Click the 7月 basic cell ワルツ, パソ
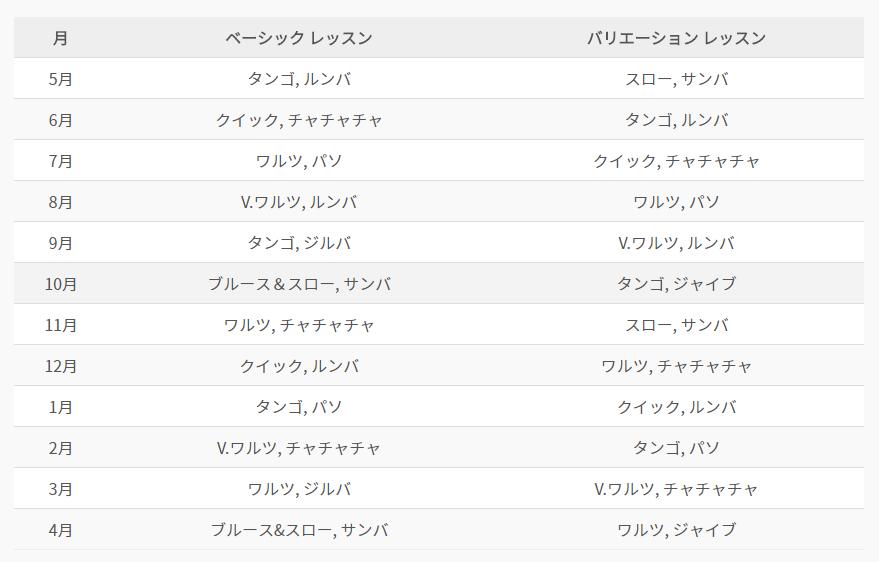Screen dimensions: 879x562 coord(299,161)
